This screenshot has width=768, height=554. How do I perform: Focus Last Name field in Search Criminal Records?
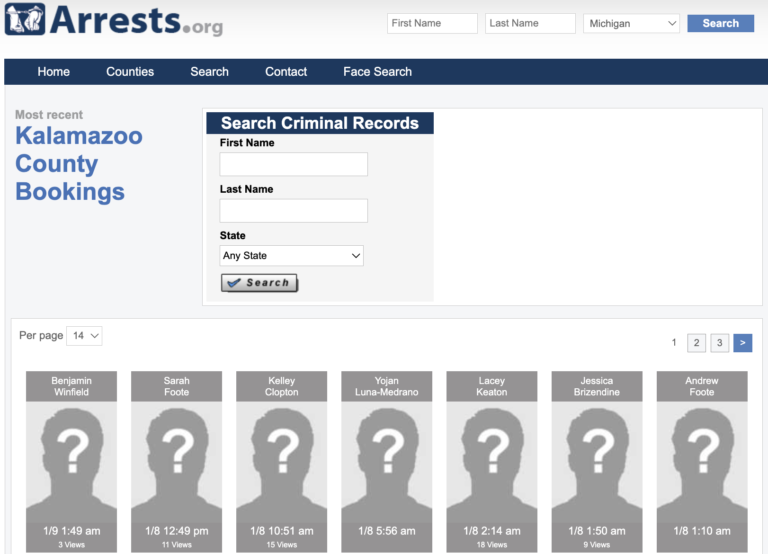click(x=293, y=211)
